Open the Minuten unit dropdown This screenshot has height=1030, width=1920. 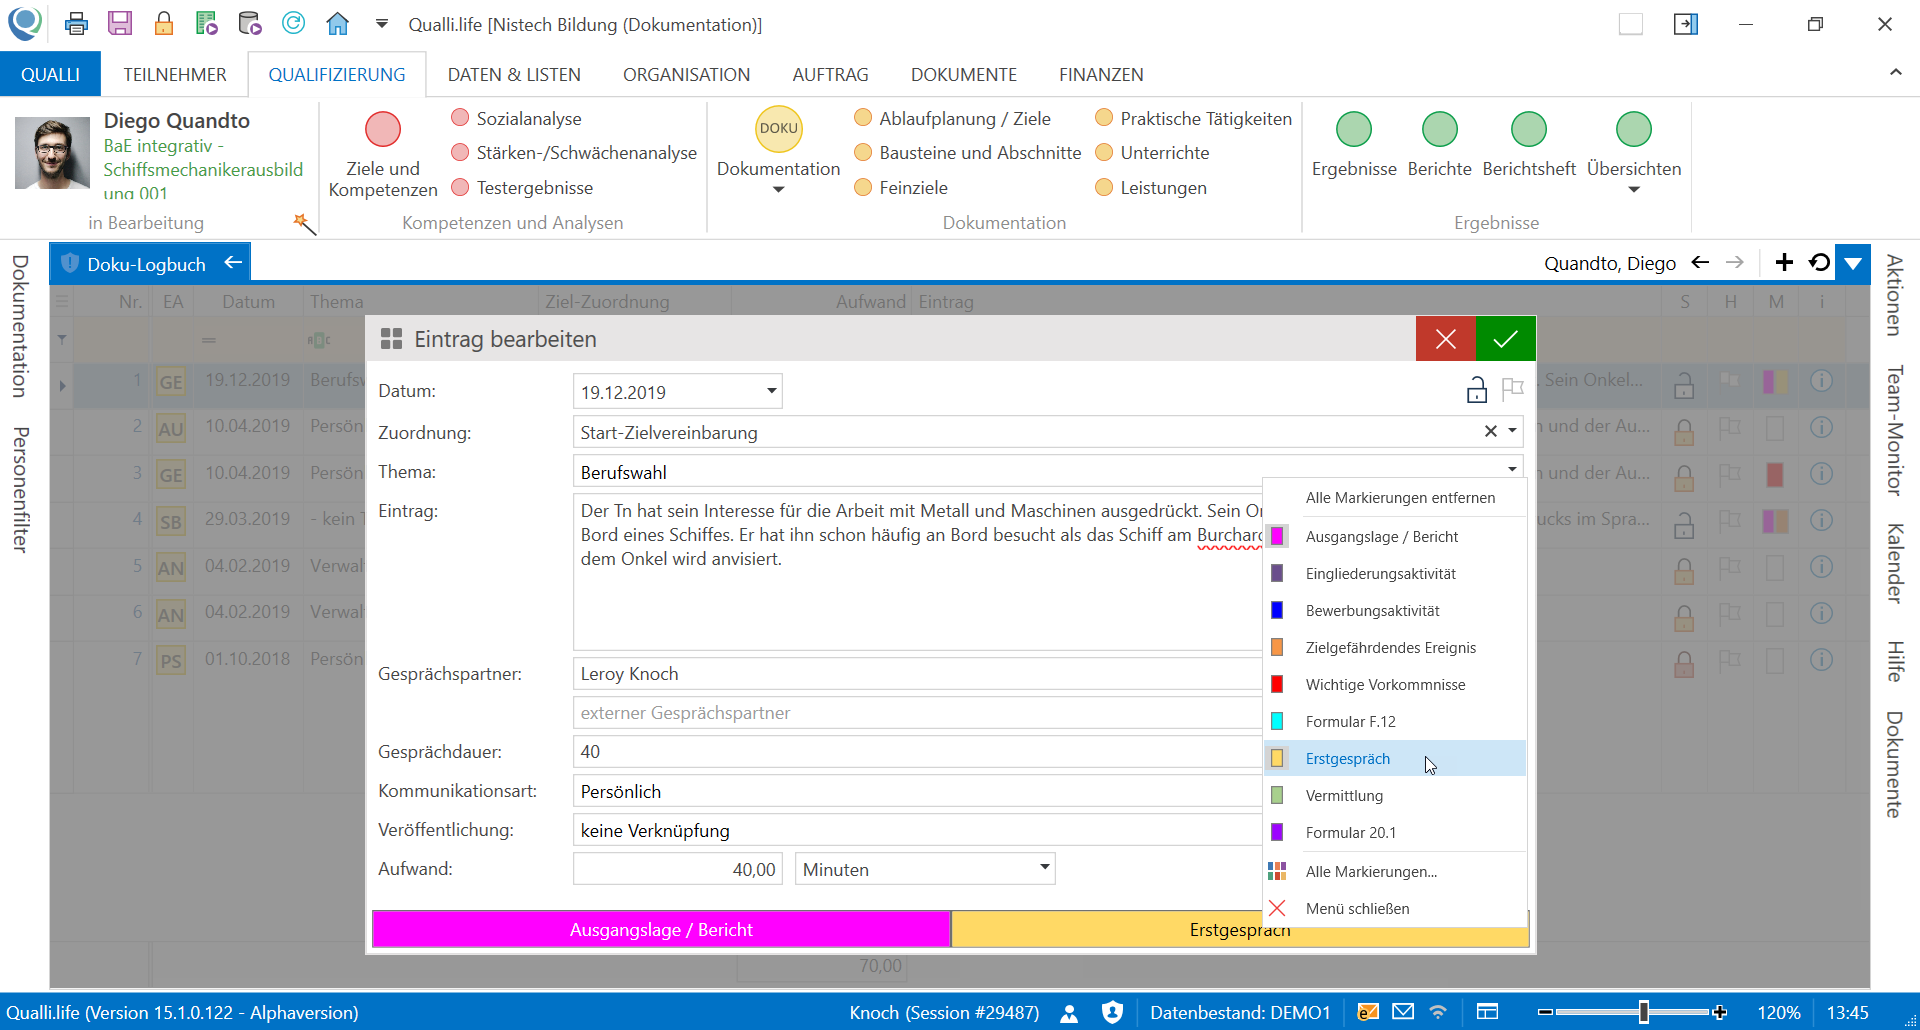click(x=1044, y=868)
